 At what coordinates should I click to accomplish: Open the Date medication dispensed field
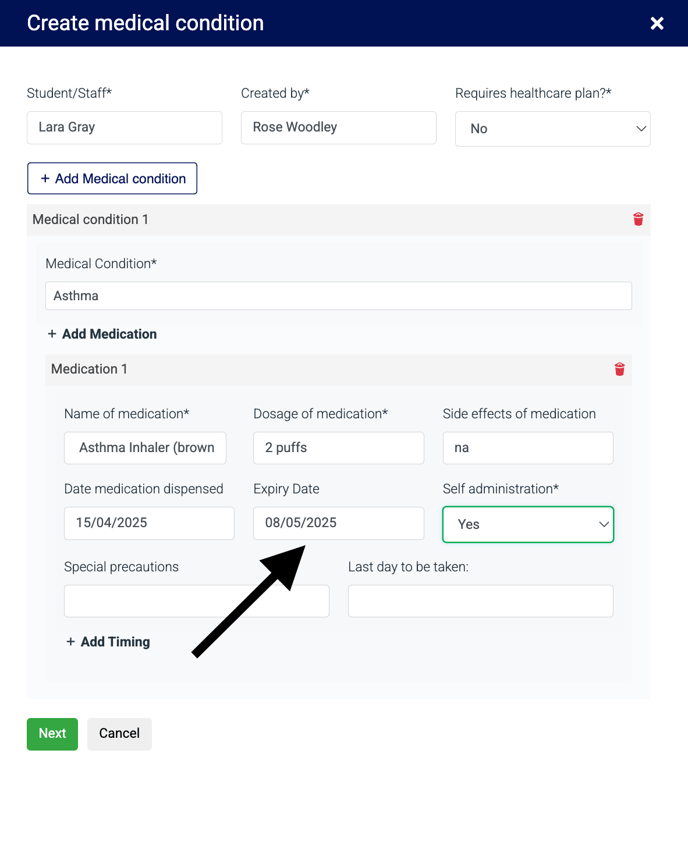[x=149, y=523]
